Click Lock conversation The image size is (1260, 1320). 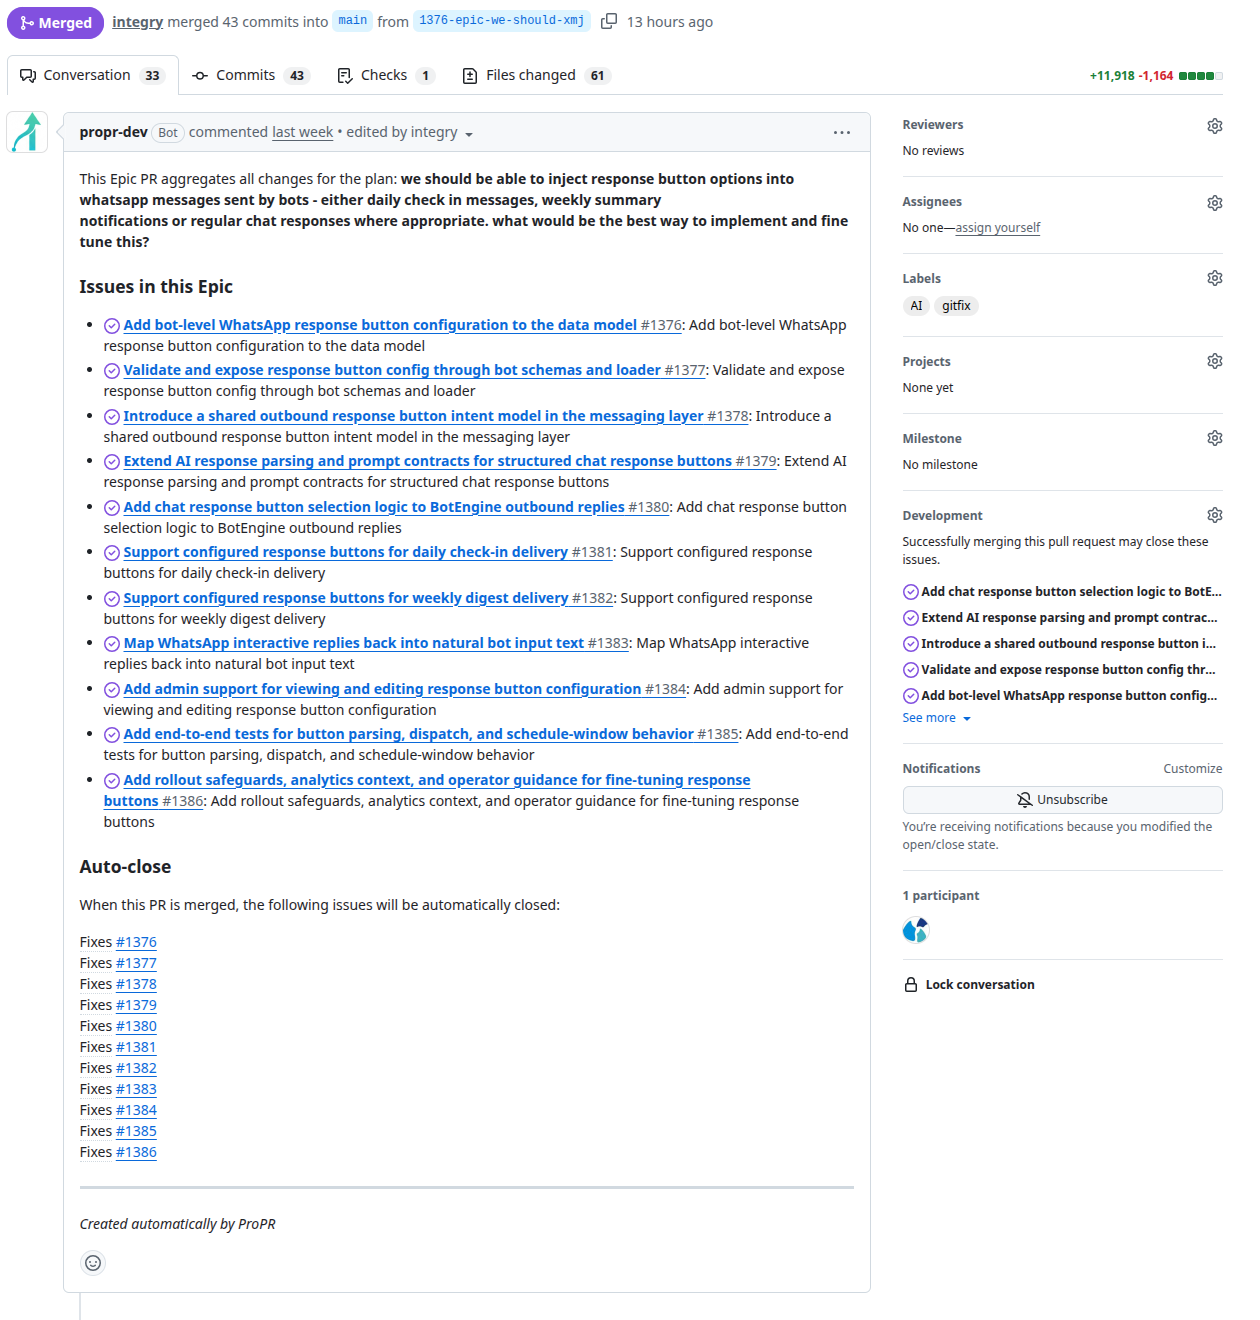tap(969, 985)
